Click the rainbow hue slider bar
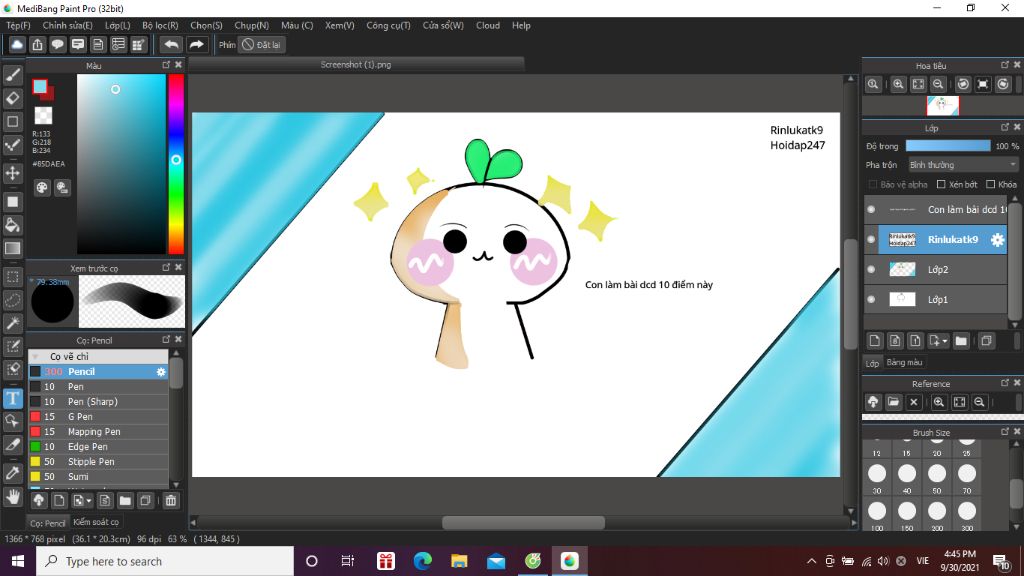This screenshot has height=576, width=1024. [x=176, y=163]
